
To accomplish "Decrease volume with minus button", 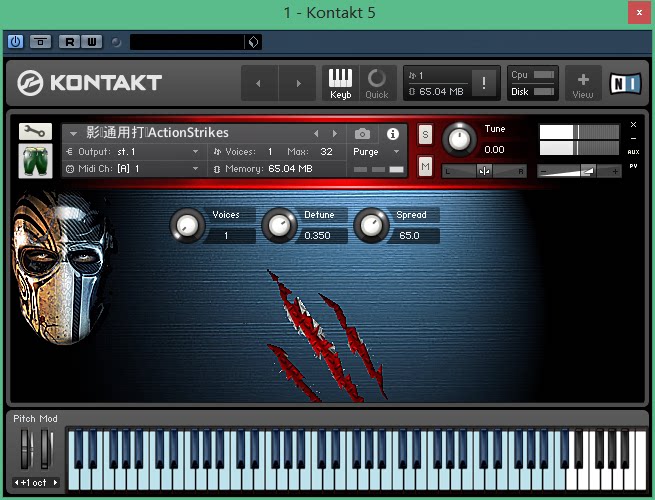I will click(543, 171).
